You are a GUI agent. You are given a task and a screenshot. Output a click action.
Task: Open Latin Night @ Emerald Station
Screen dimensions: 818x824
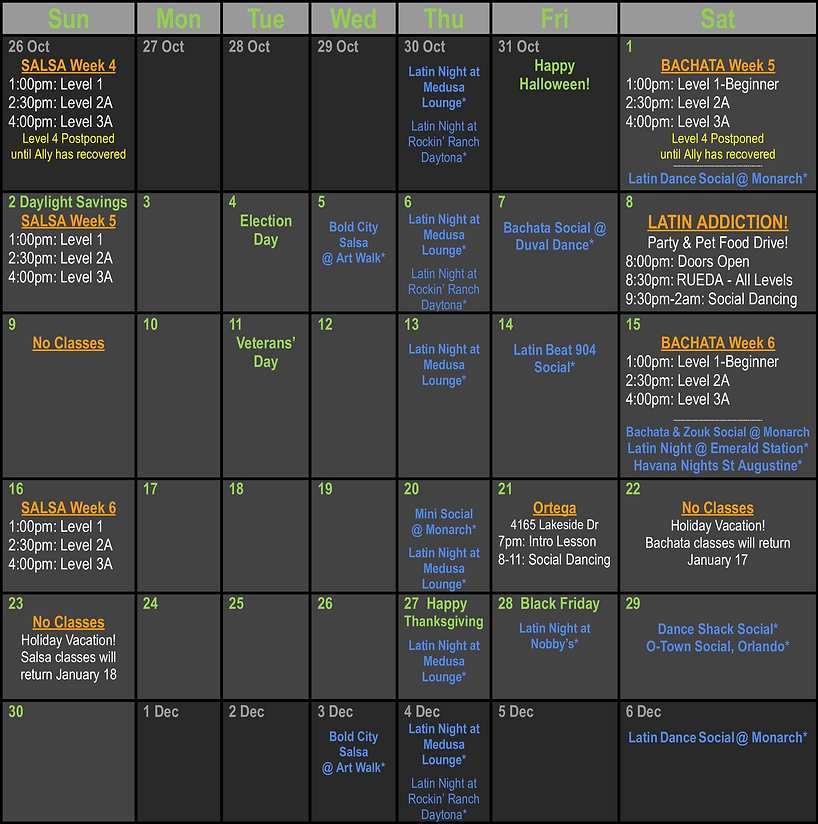coord(717,449)
